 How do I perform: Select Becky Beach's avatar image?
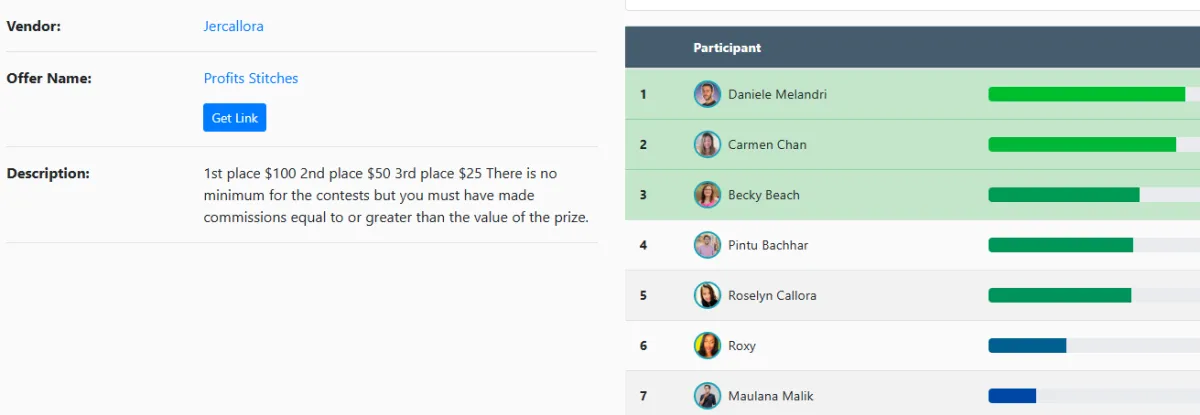(x=707, y=195)
